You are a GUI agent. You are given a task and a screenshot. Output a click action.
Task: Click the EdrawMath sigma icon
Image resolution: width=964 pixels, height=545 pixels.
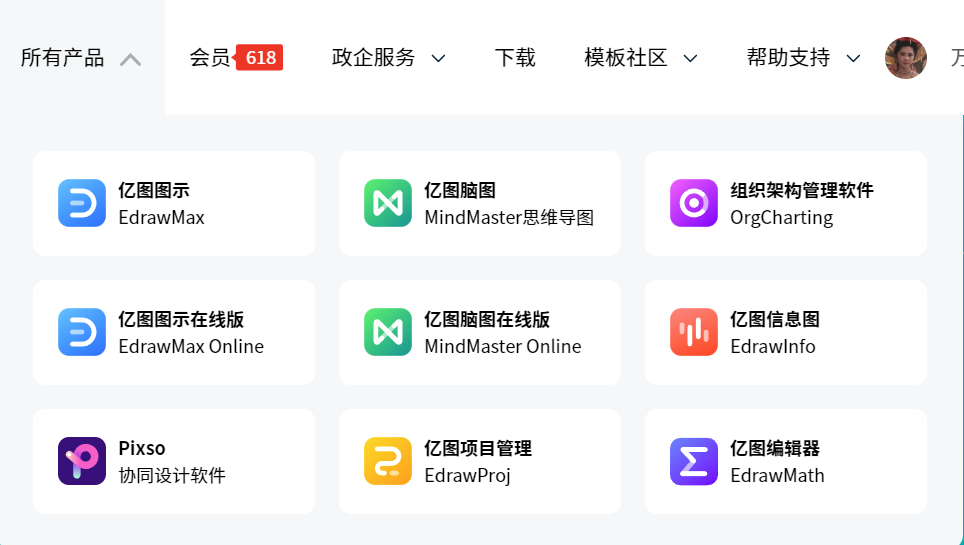tap(694, 461)
